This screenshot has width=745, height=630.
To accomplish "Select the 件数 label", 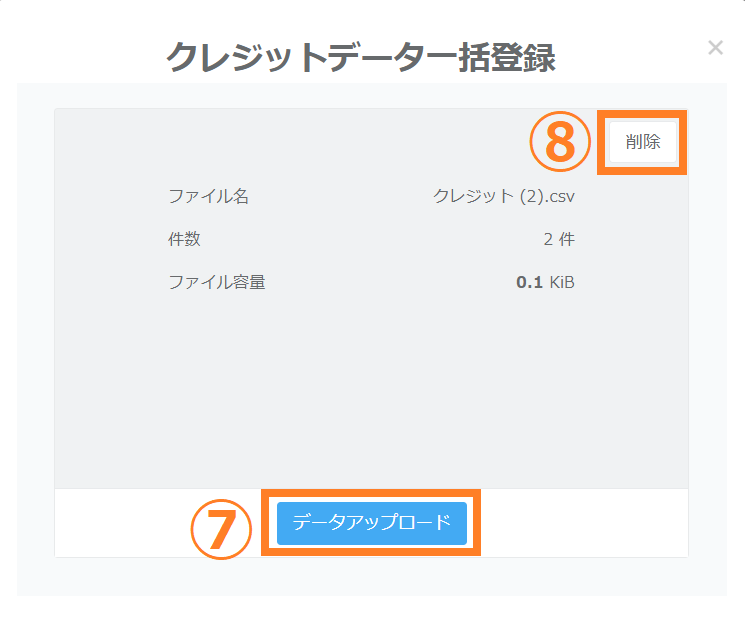I will 184,239.
